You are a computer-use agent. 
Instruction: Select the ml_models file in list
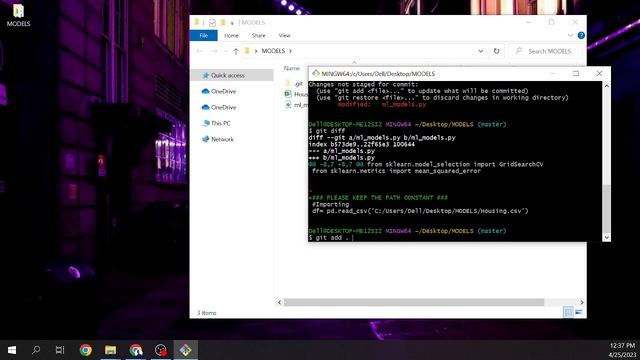(296, 105)
